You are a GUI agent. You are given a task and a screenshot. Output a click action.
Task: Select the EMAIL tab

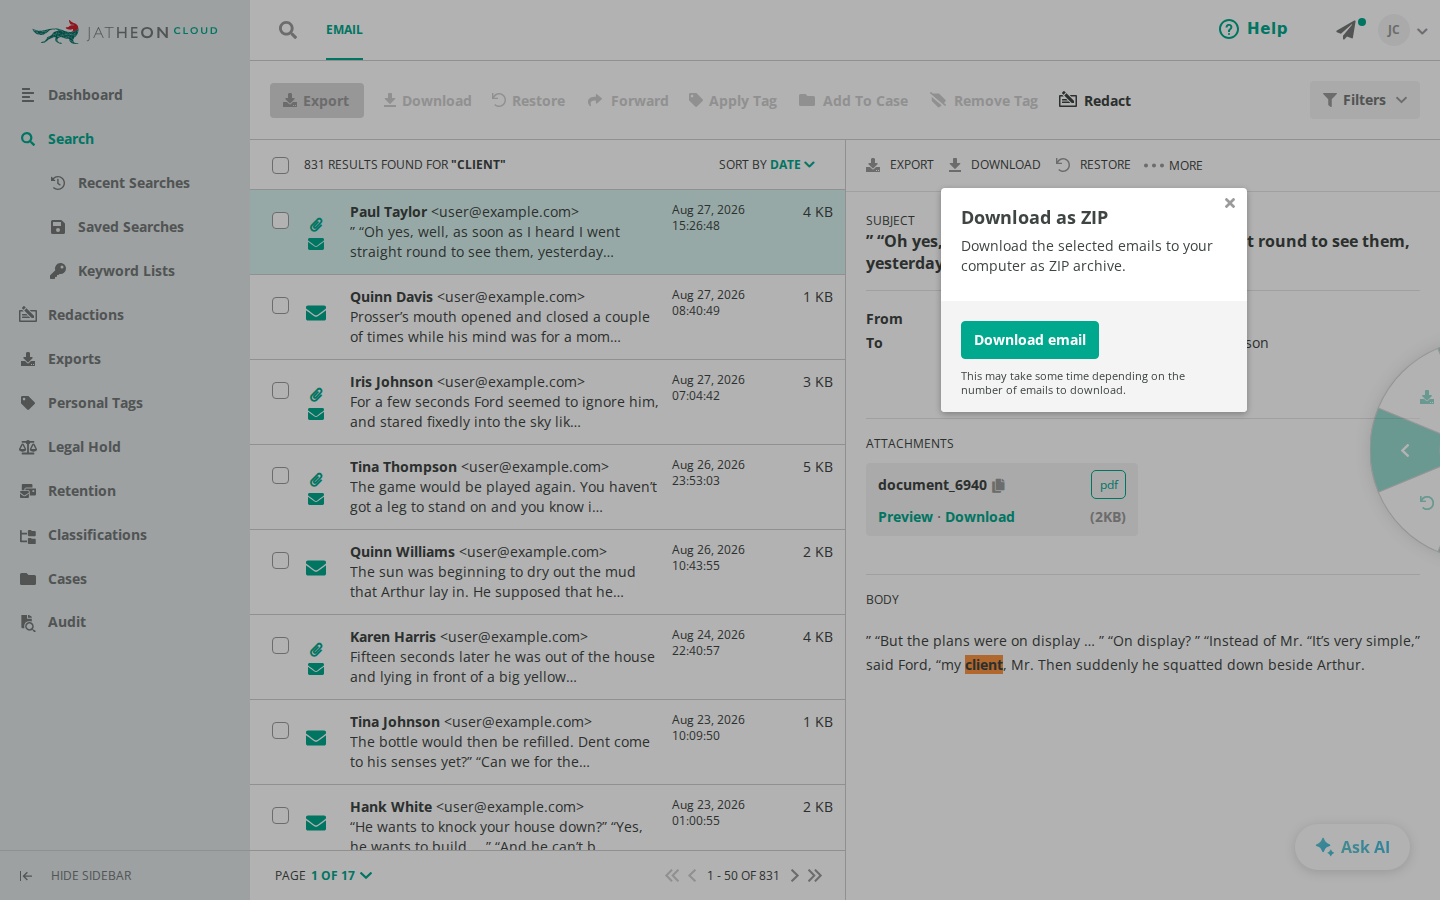[x=344, y=30]
